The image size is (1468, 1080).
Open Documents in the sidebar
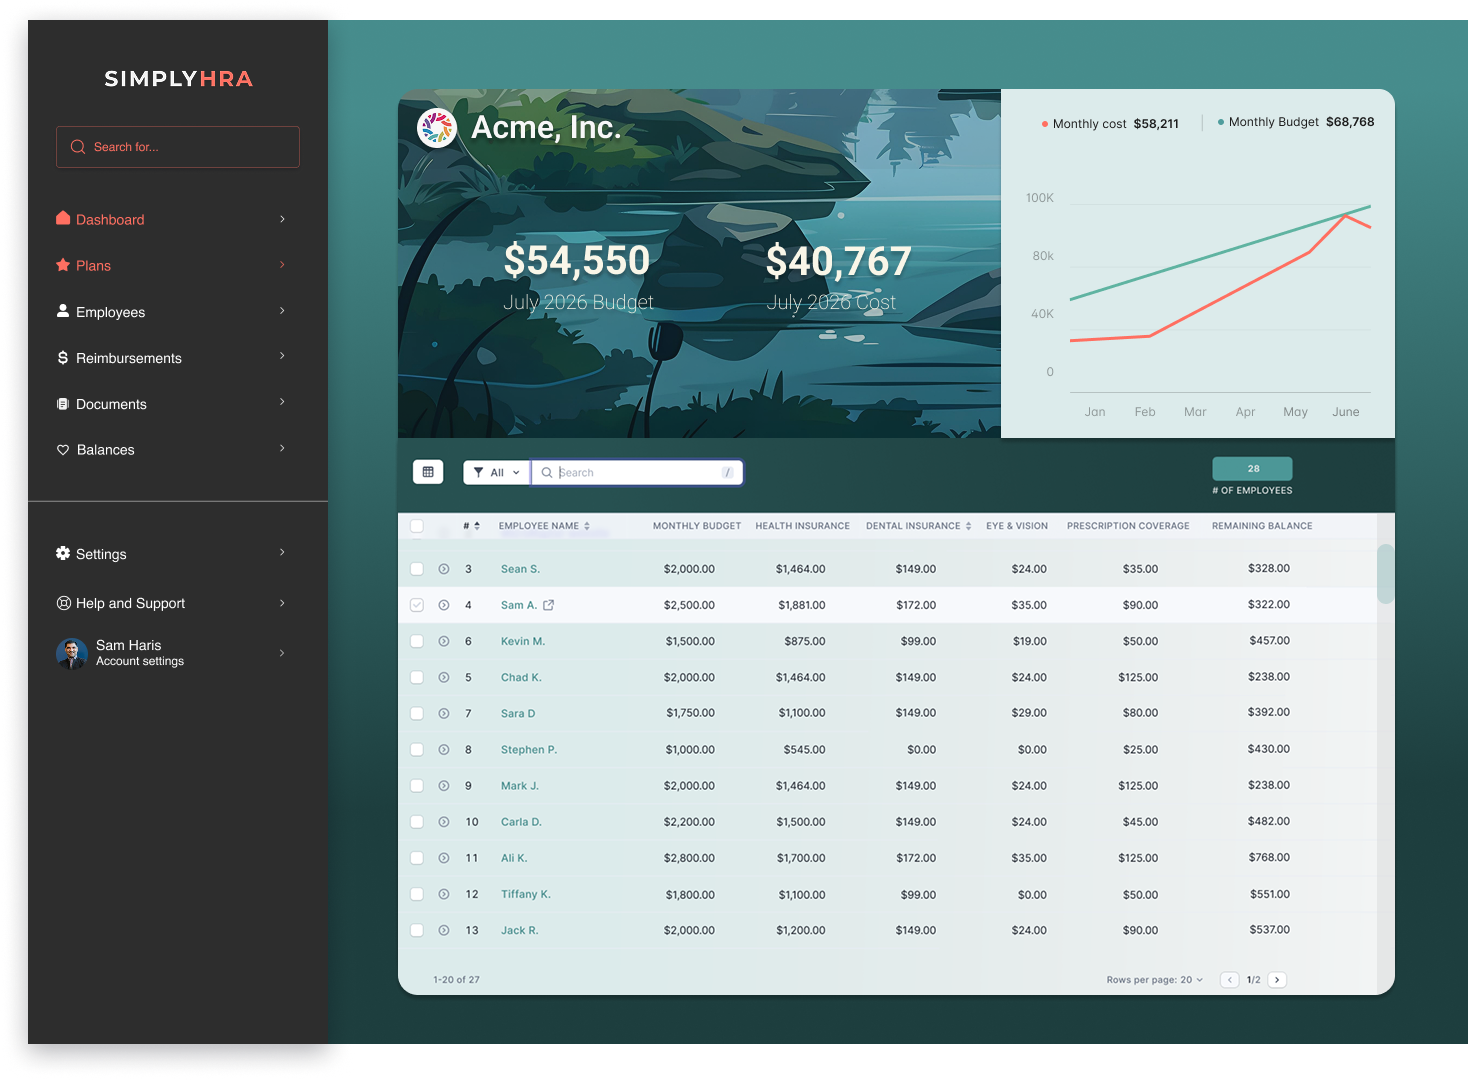[111, 404]
